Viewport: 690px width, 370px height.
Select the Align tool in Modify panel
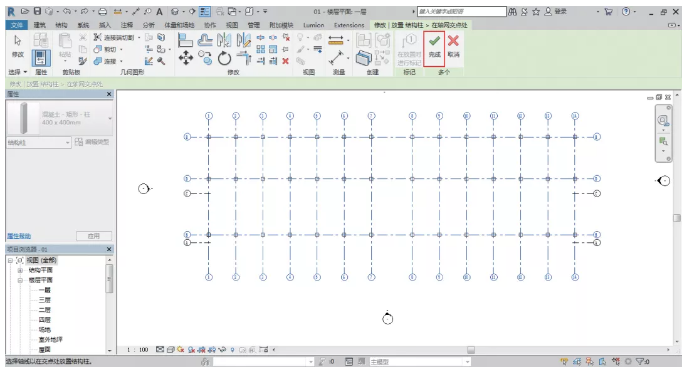(x=186, y=40)
